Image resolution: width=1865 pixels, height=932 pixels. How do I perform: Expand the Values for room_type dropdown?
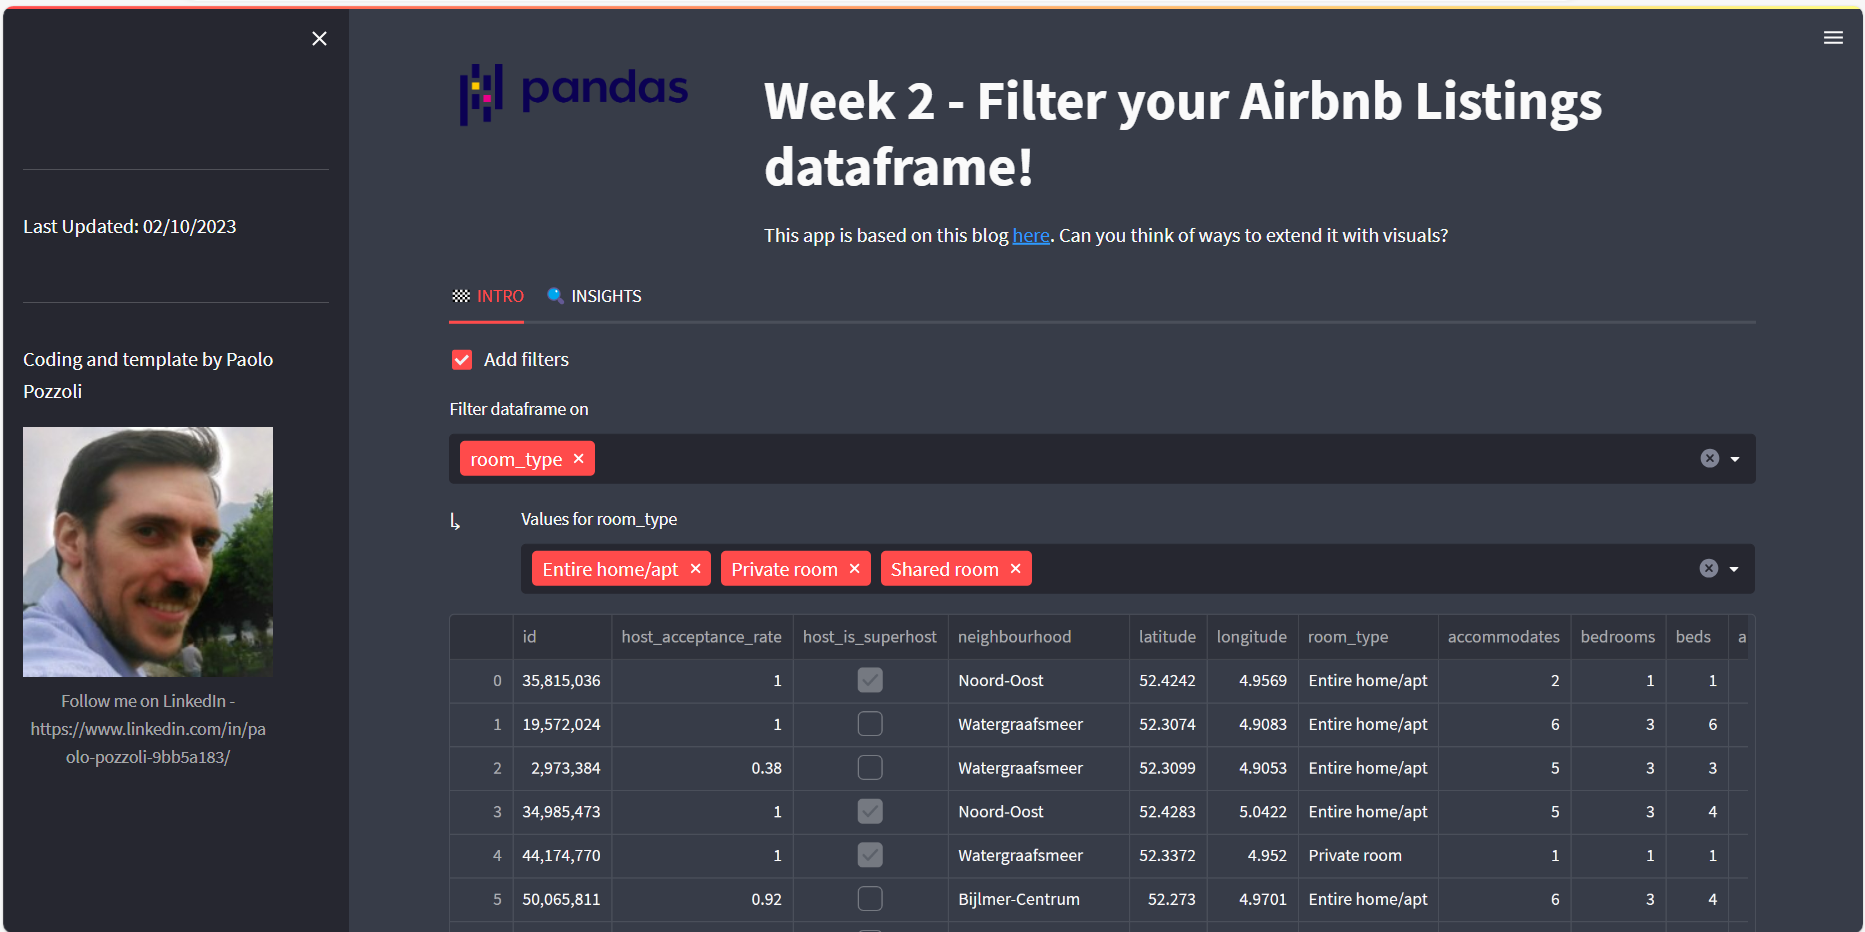[1734, 569]
